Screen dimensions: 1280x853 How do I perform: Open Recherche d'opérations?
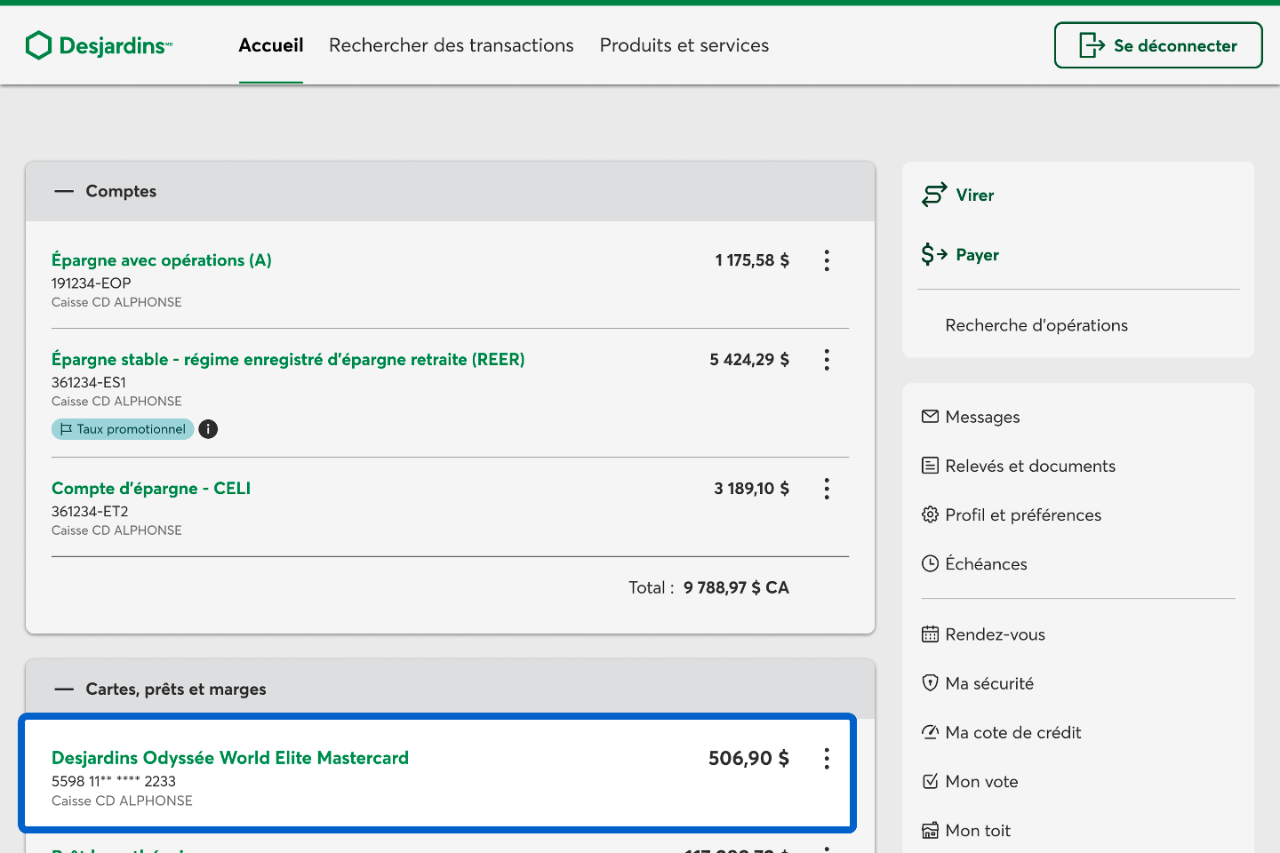[1036, 325]
